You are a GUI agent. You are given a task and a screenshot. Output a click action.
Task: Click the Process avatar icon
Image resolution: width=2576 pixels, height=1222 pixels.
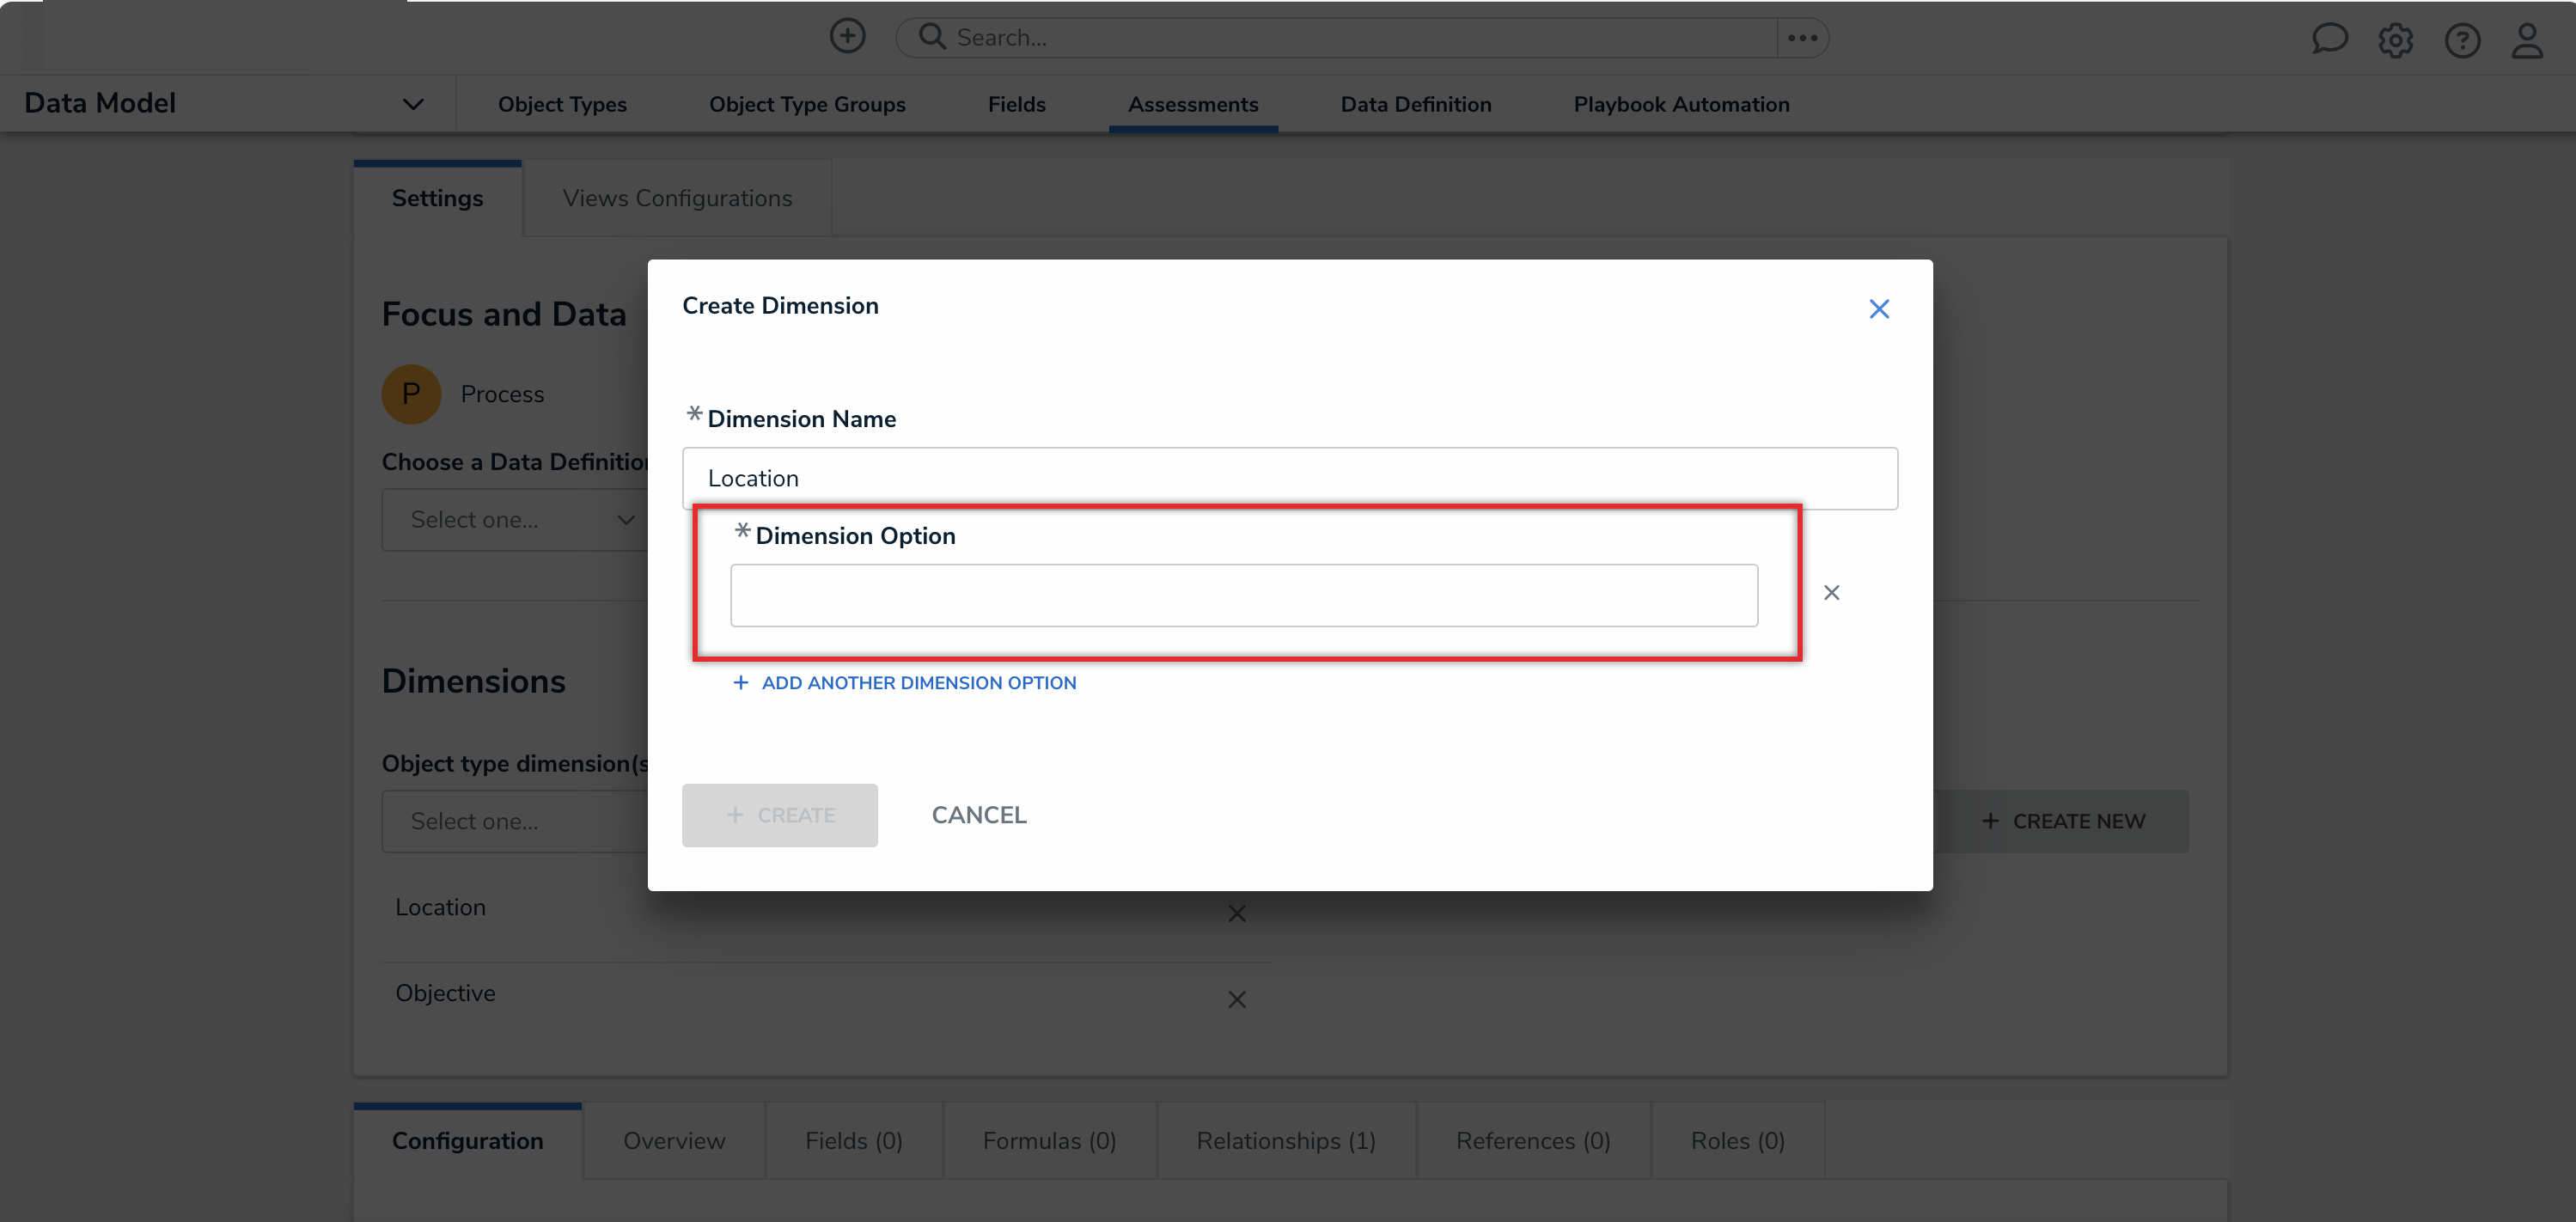(411, 393)
